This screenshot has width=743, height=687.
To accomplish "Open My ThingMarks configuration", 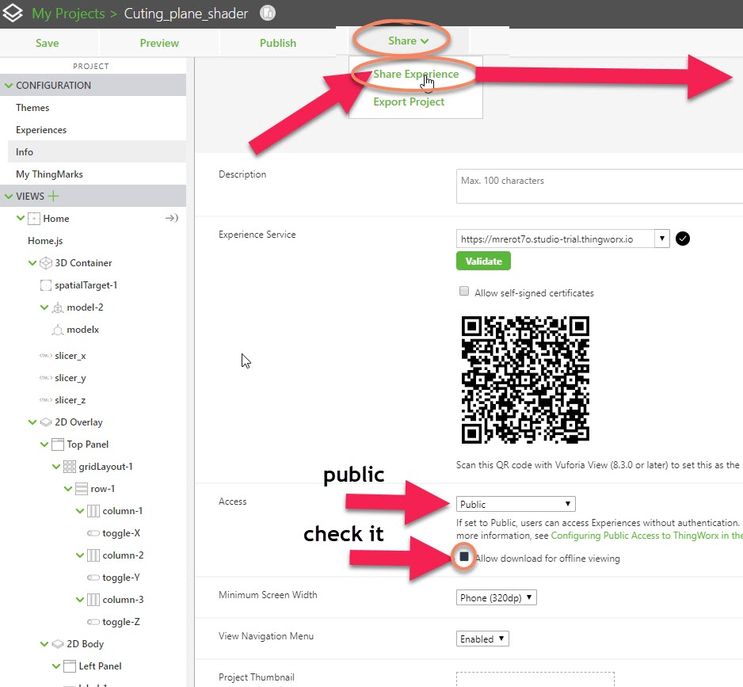I will [x=49, y=174].
